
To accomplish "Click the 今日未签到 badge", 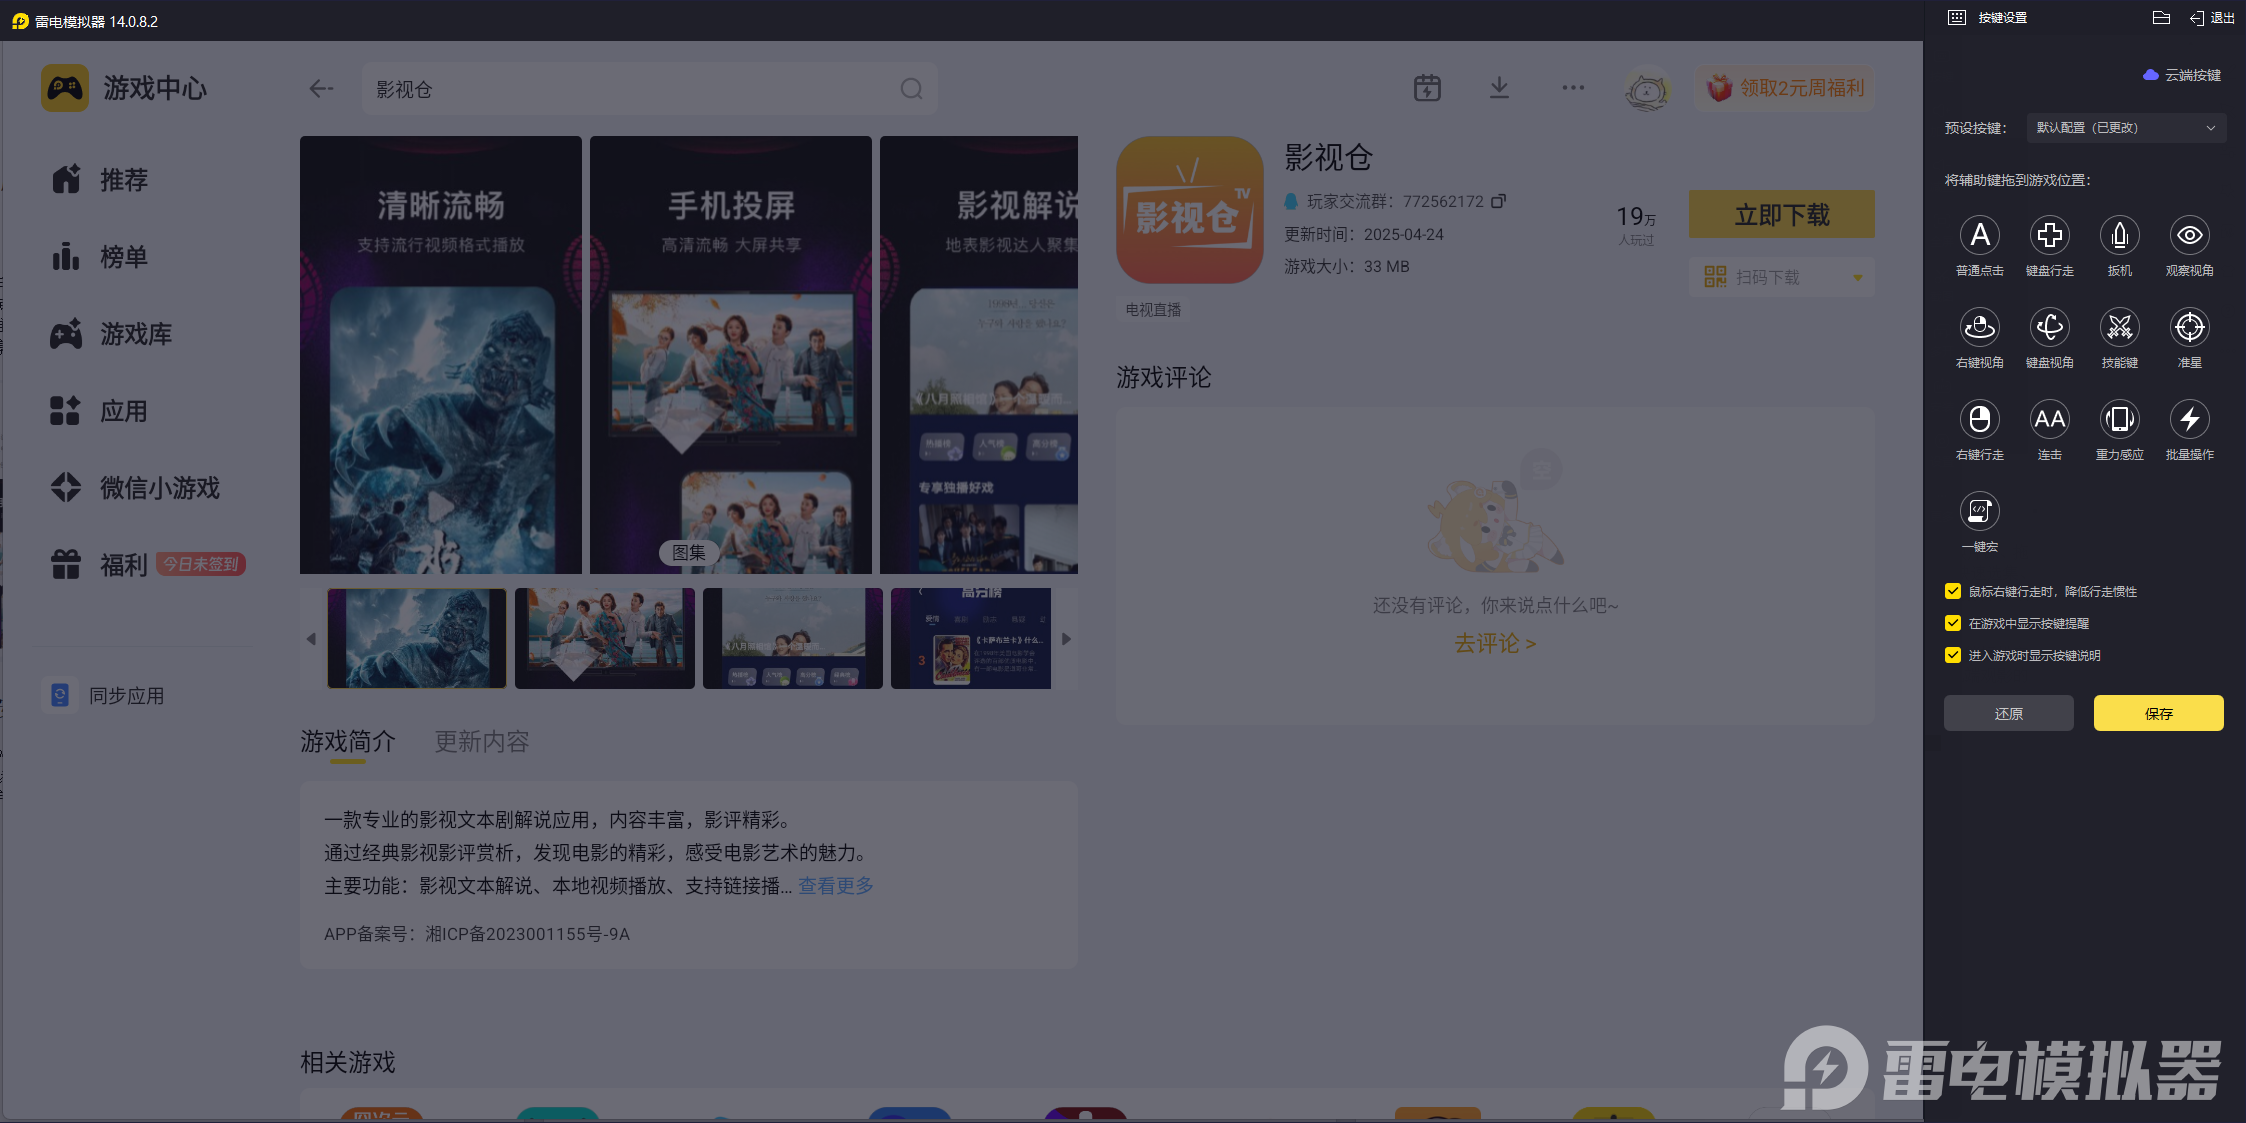I will pos(201,564).
